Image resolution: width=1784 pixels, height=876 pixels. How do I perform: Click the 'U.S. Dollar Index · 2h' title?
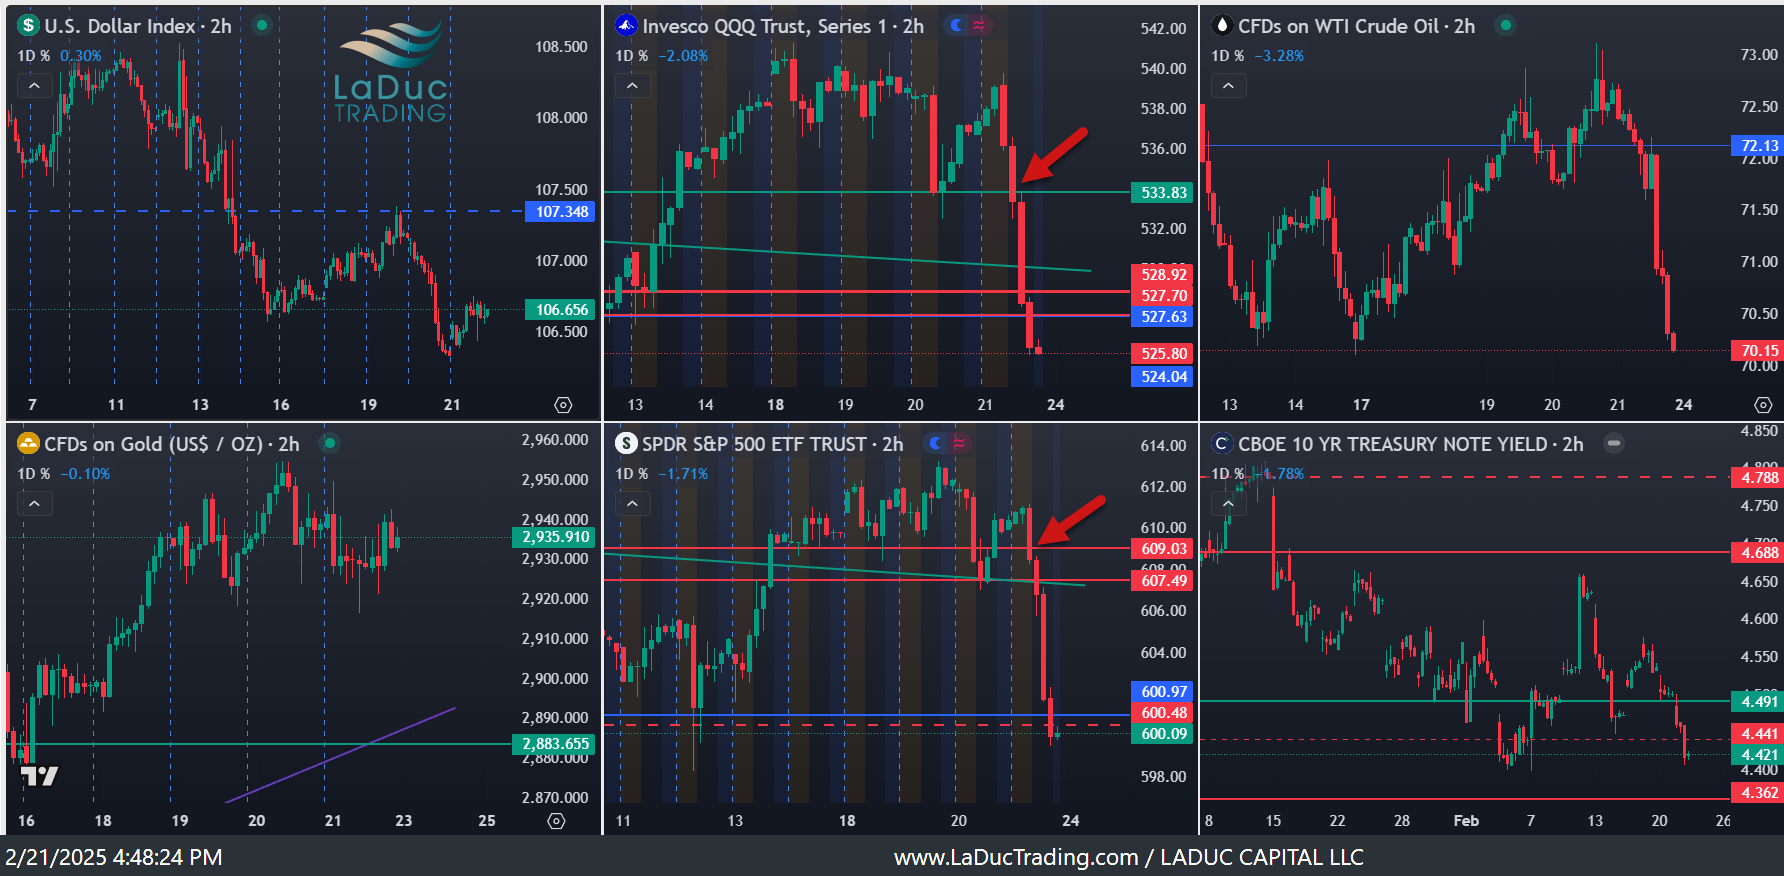138,26
